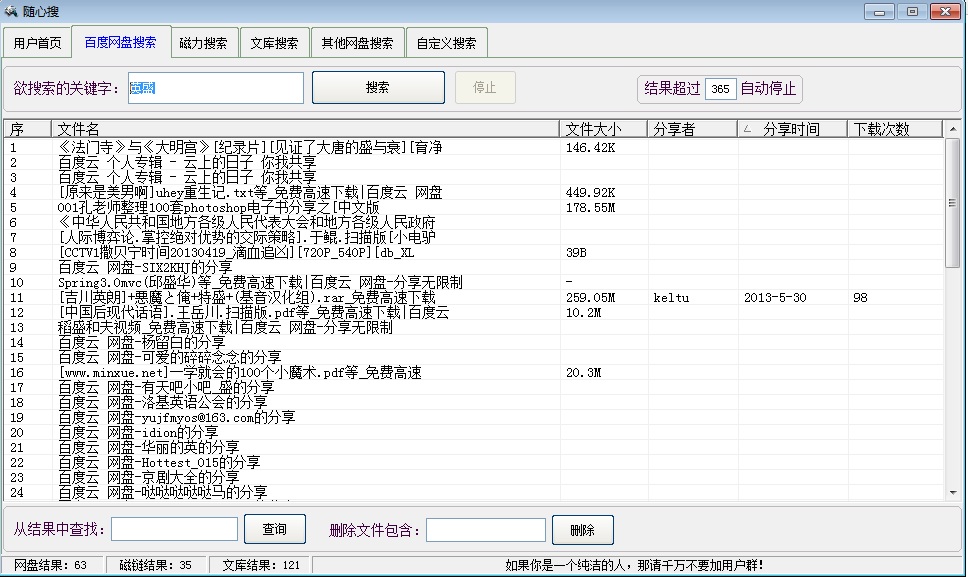Open the 自定义搜索 tab

click(x=446, y=44)
